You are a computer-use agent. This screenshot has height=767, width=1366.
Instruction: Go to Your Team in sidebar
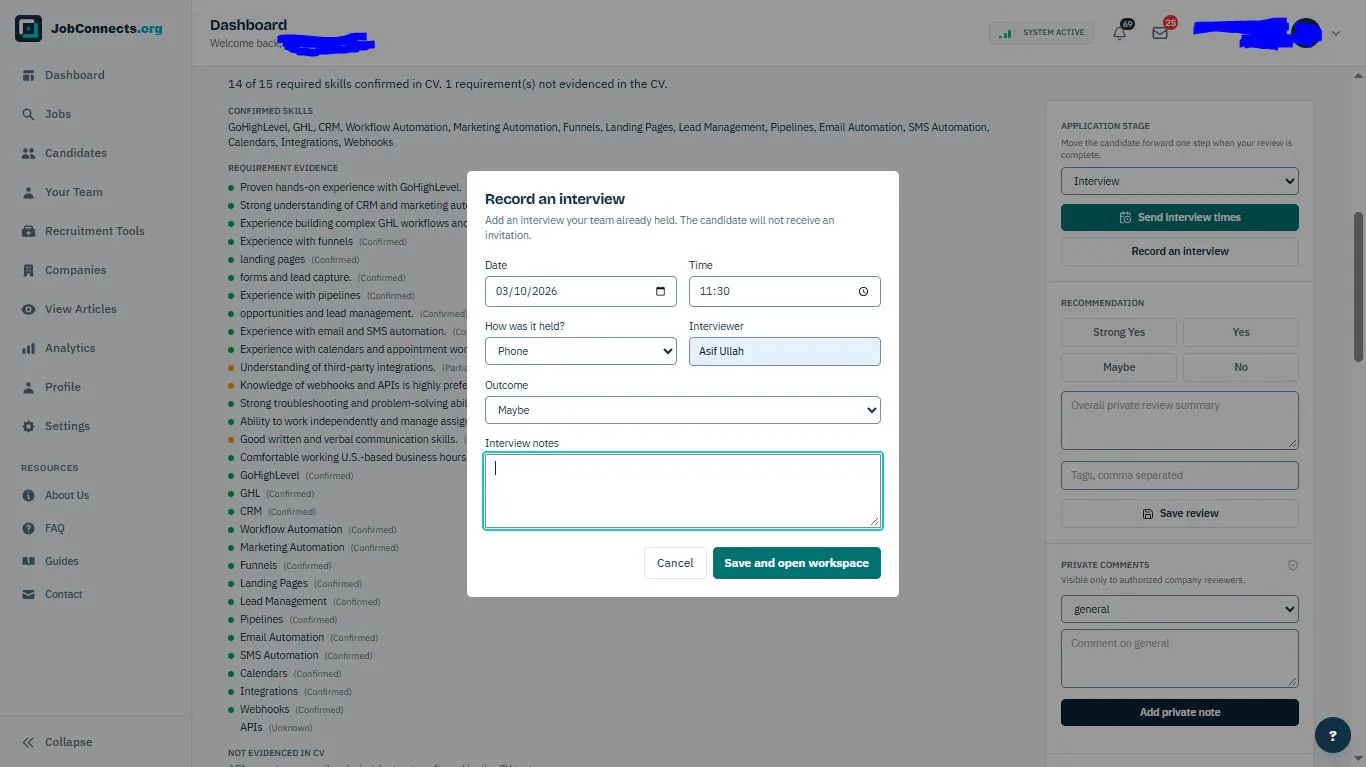pos(73,192)
